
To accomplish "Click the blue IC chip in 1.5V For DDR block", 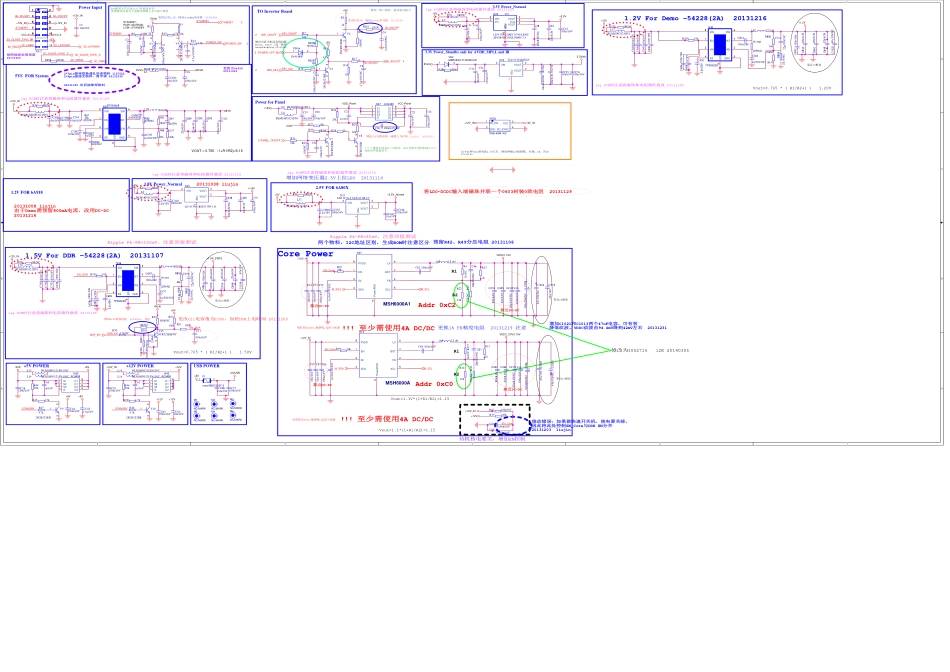I will click(126, 281).
